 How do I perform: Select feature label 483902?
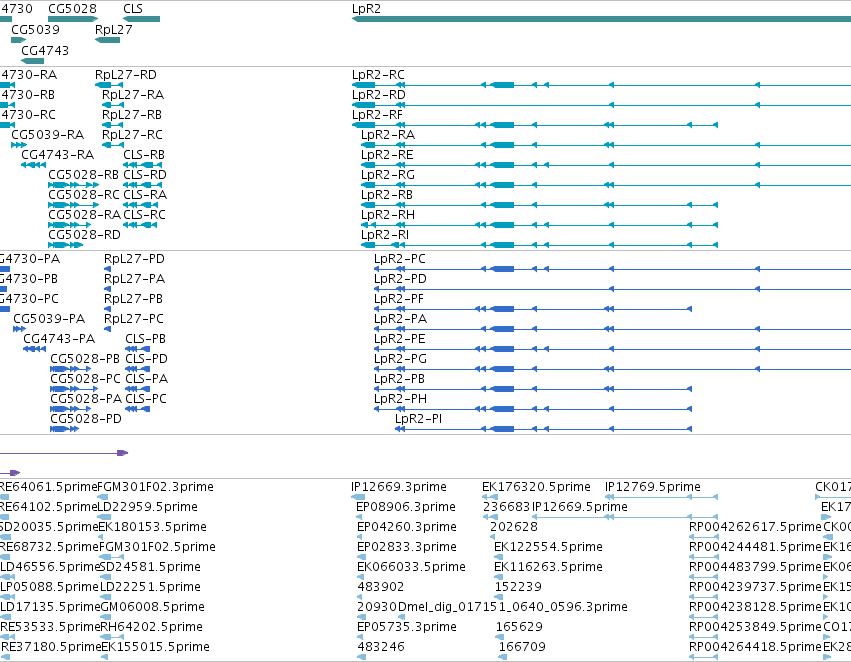[380, 587]
